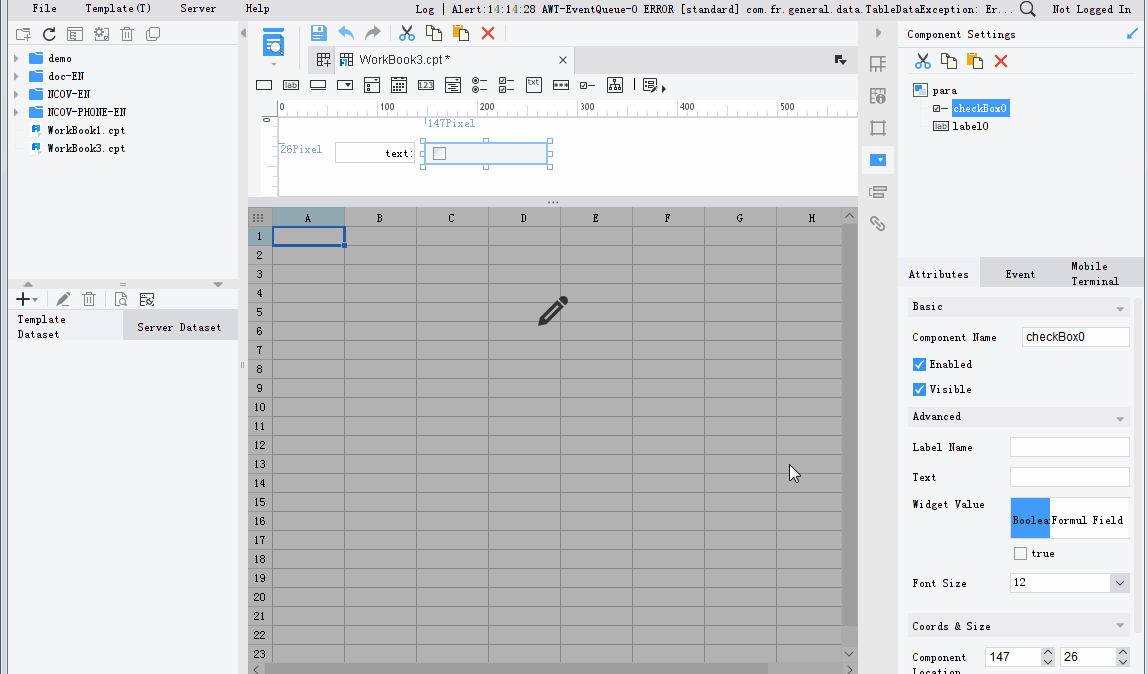This screenshot has height=674, width=1148.
Task: Expand the demo folder
Action: tap(16, 58)
